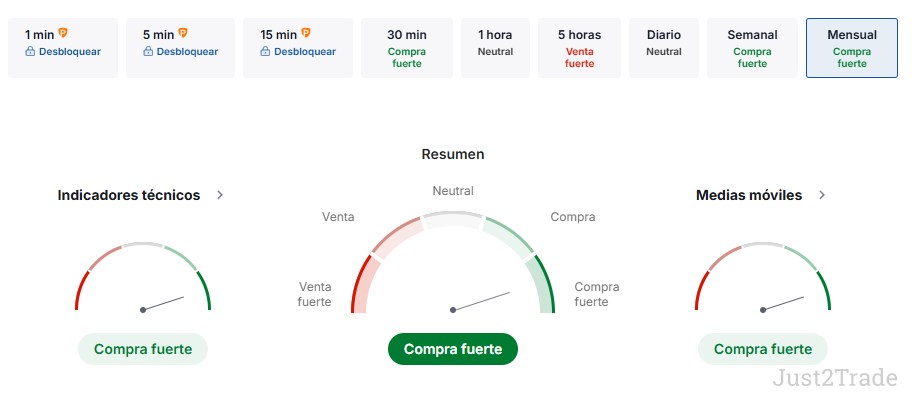This screenshot has height=406, width=917.
Task: Open the Indicadores técnicos heading link
Action: [x=129, y=195]
